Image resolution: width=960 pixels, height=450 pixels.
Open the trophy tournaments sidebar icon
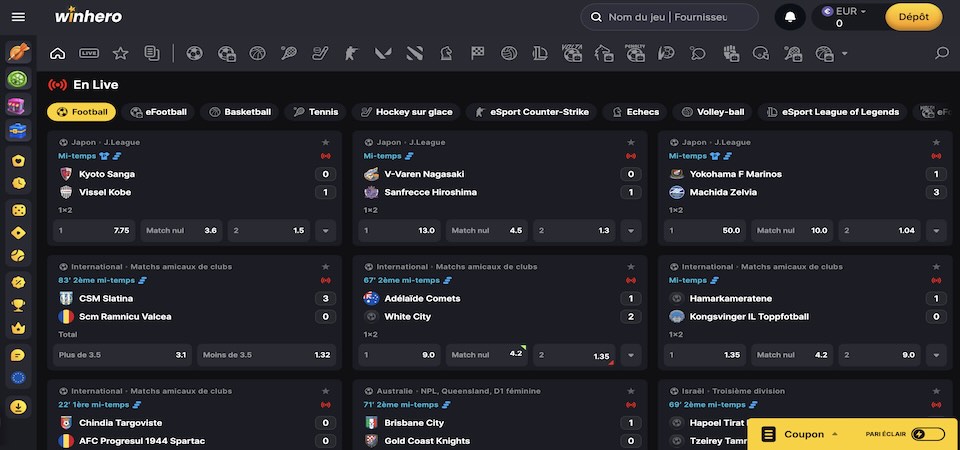point(18,305)
